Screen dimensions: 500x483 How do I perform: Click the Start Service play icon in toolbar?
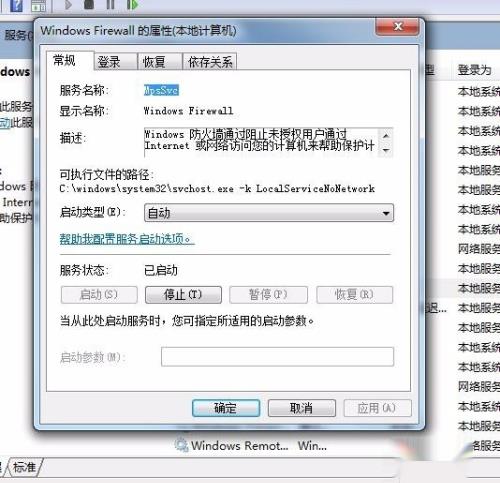(x=68, y=5)
